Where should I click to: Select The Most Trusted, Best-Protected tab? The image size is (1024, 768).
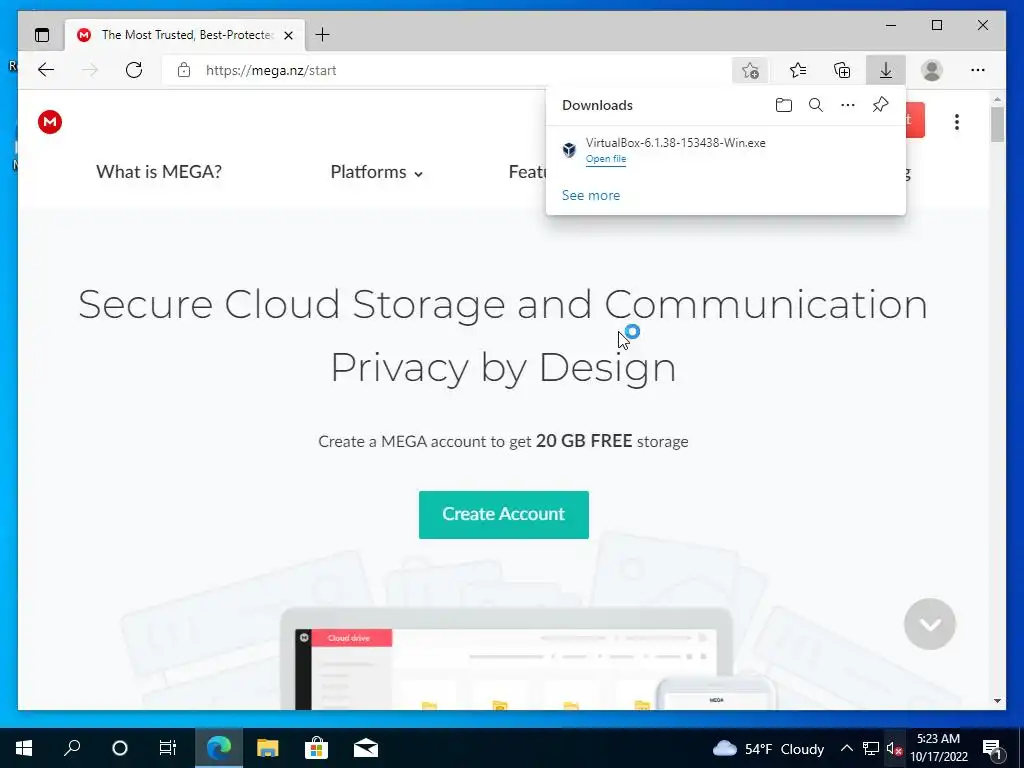click(x=185, y=35)
